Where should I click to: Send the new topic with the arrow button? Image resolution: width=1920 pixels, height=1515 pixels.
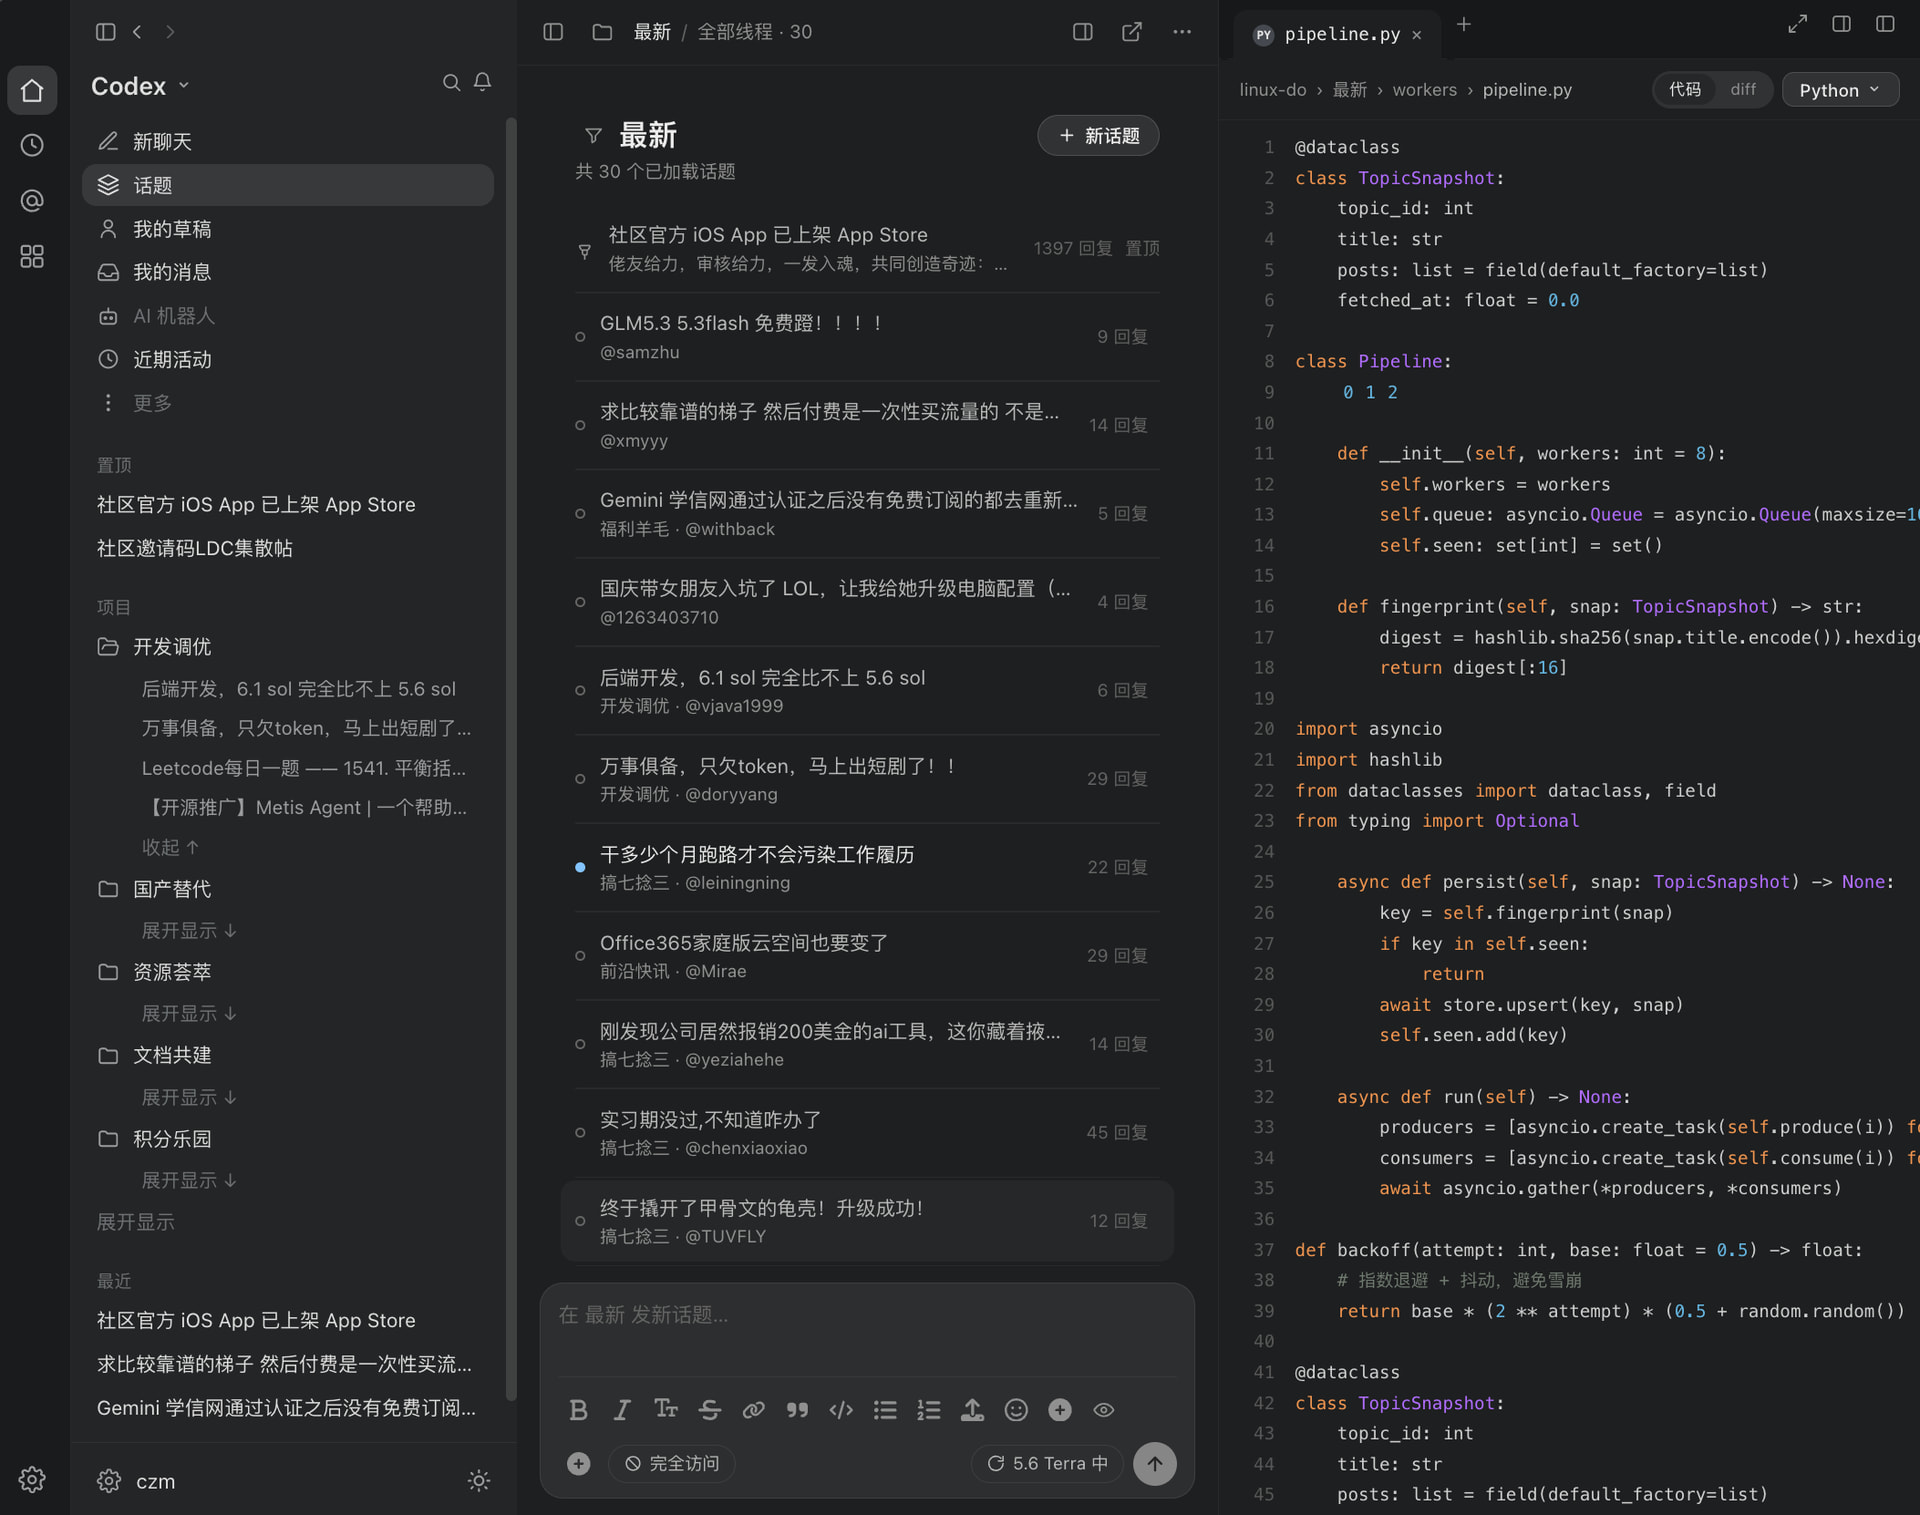(x=1155, y=1464)
